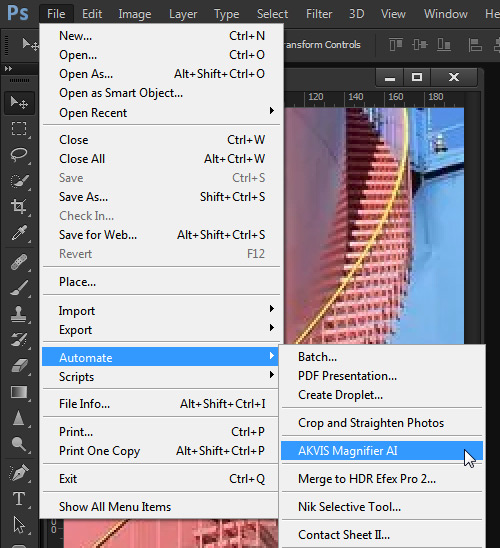The height and width of the screenshot is (548, 500).
Task: Select the Clone Stamp tool
Action: [x=19, y=313]
